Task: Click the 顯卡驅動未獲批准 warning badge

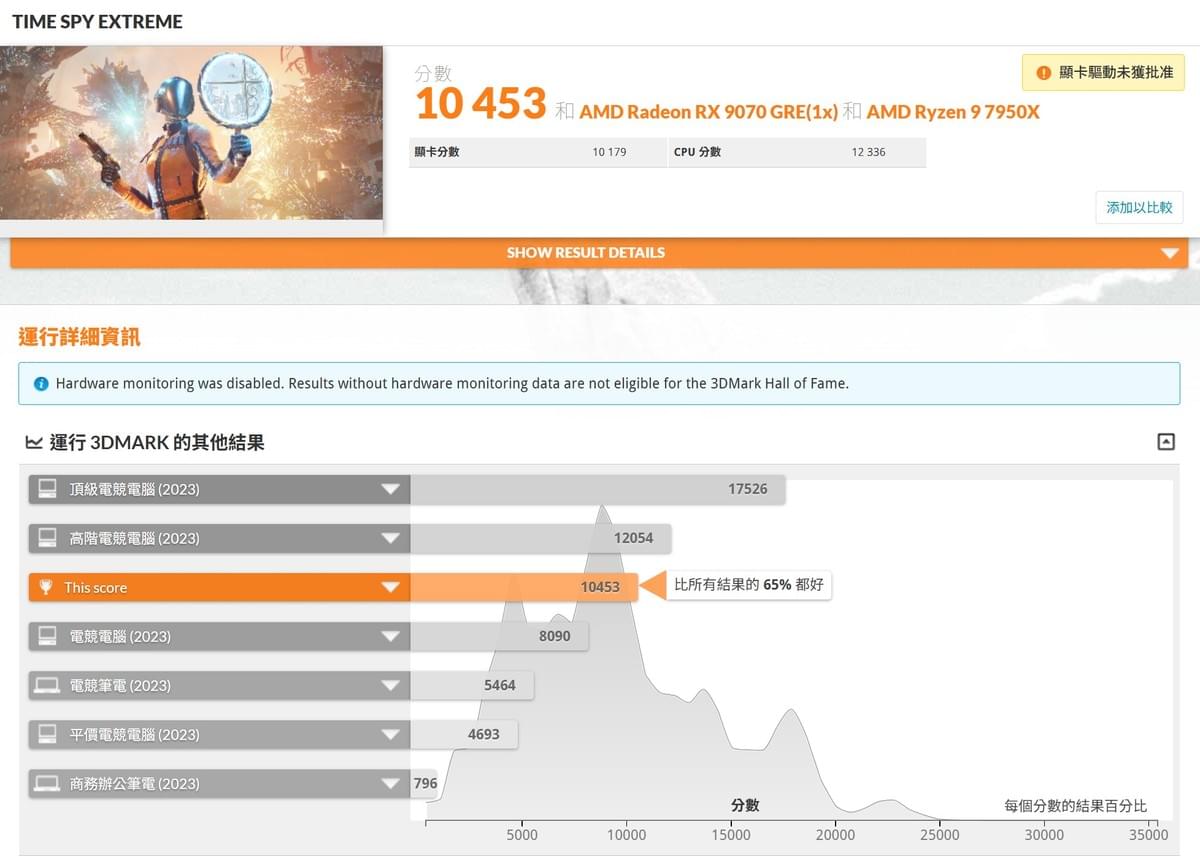Action: (1103, 73)
